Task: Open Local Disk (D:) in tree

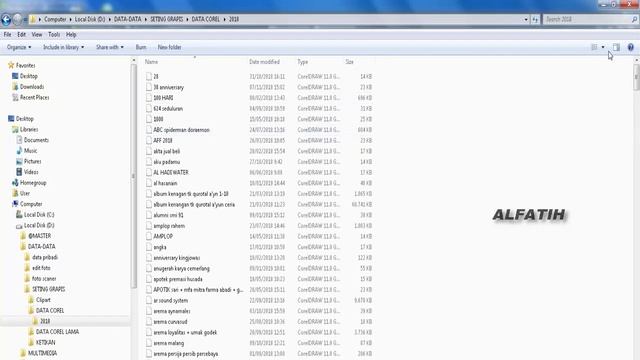Action: 39,225
